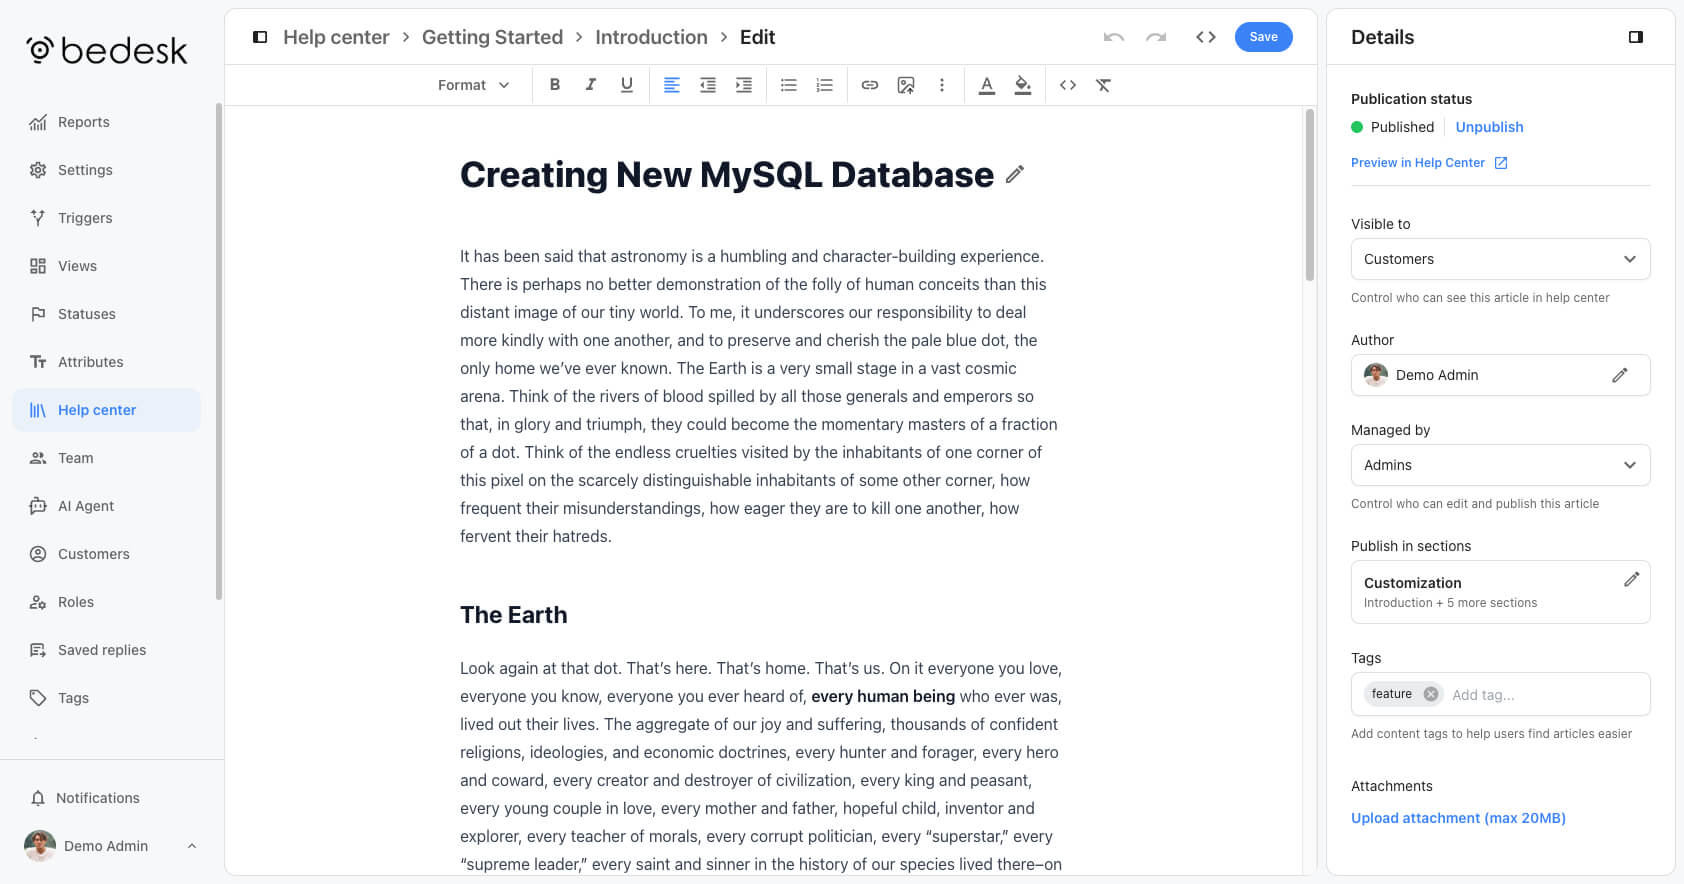Open Team in sidebar

(x=106, y=458)
